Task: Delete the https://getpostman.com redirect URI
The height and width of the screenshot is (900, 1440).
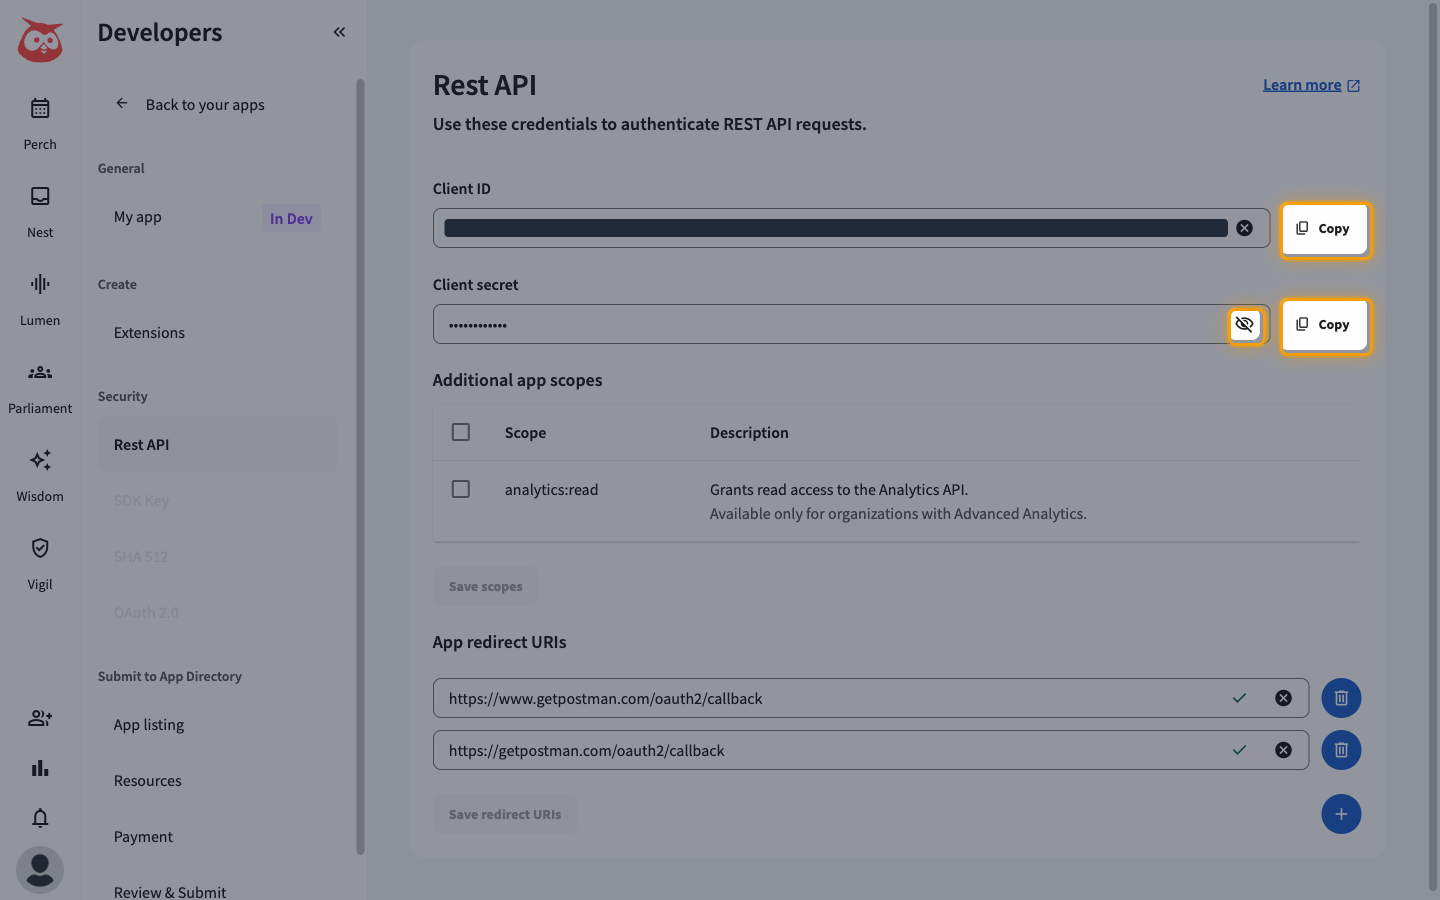Action: pos(1341,750)
